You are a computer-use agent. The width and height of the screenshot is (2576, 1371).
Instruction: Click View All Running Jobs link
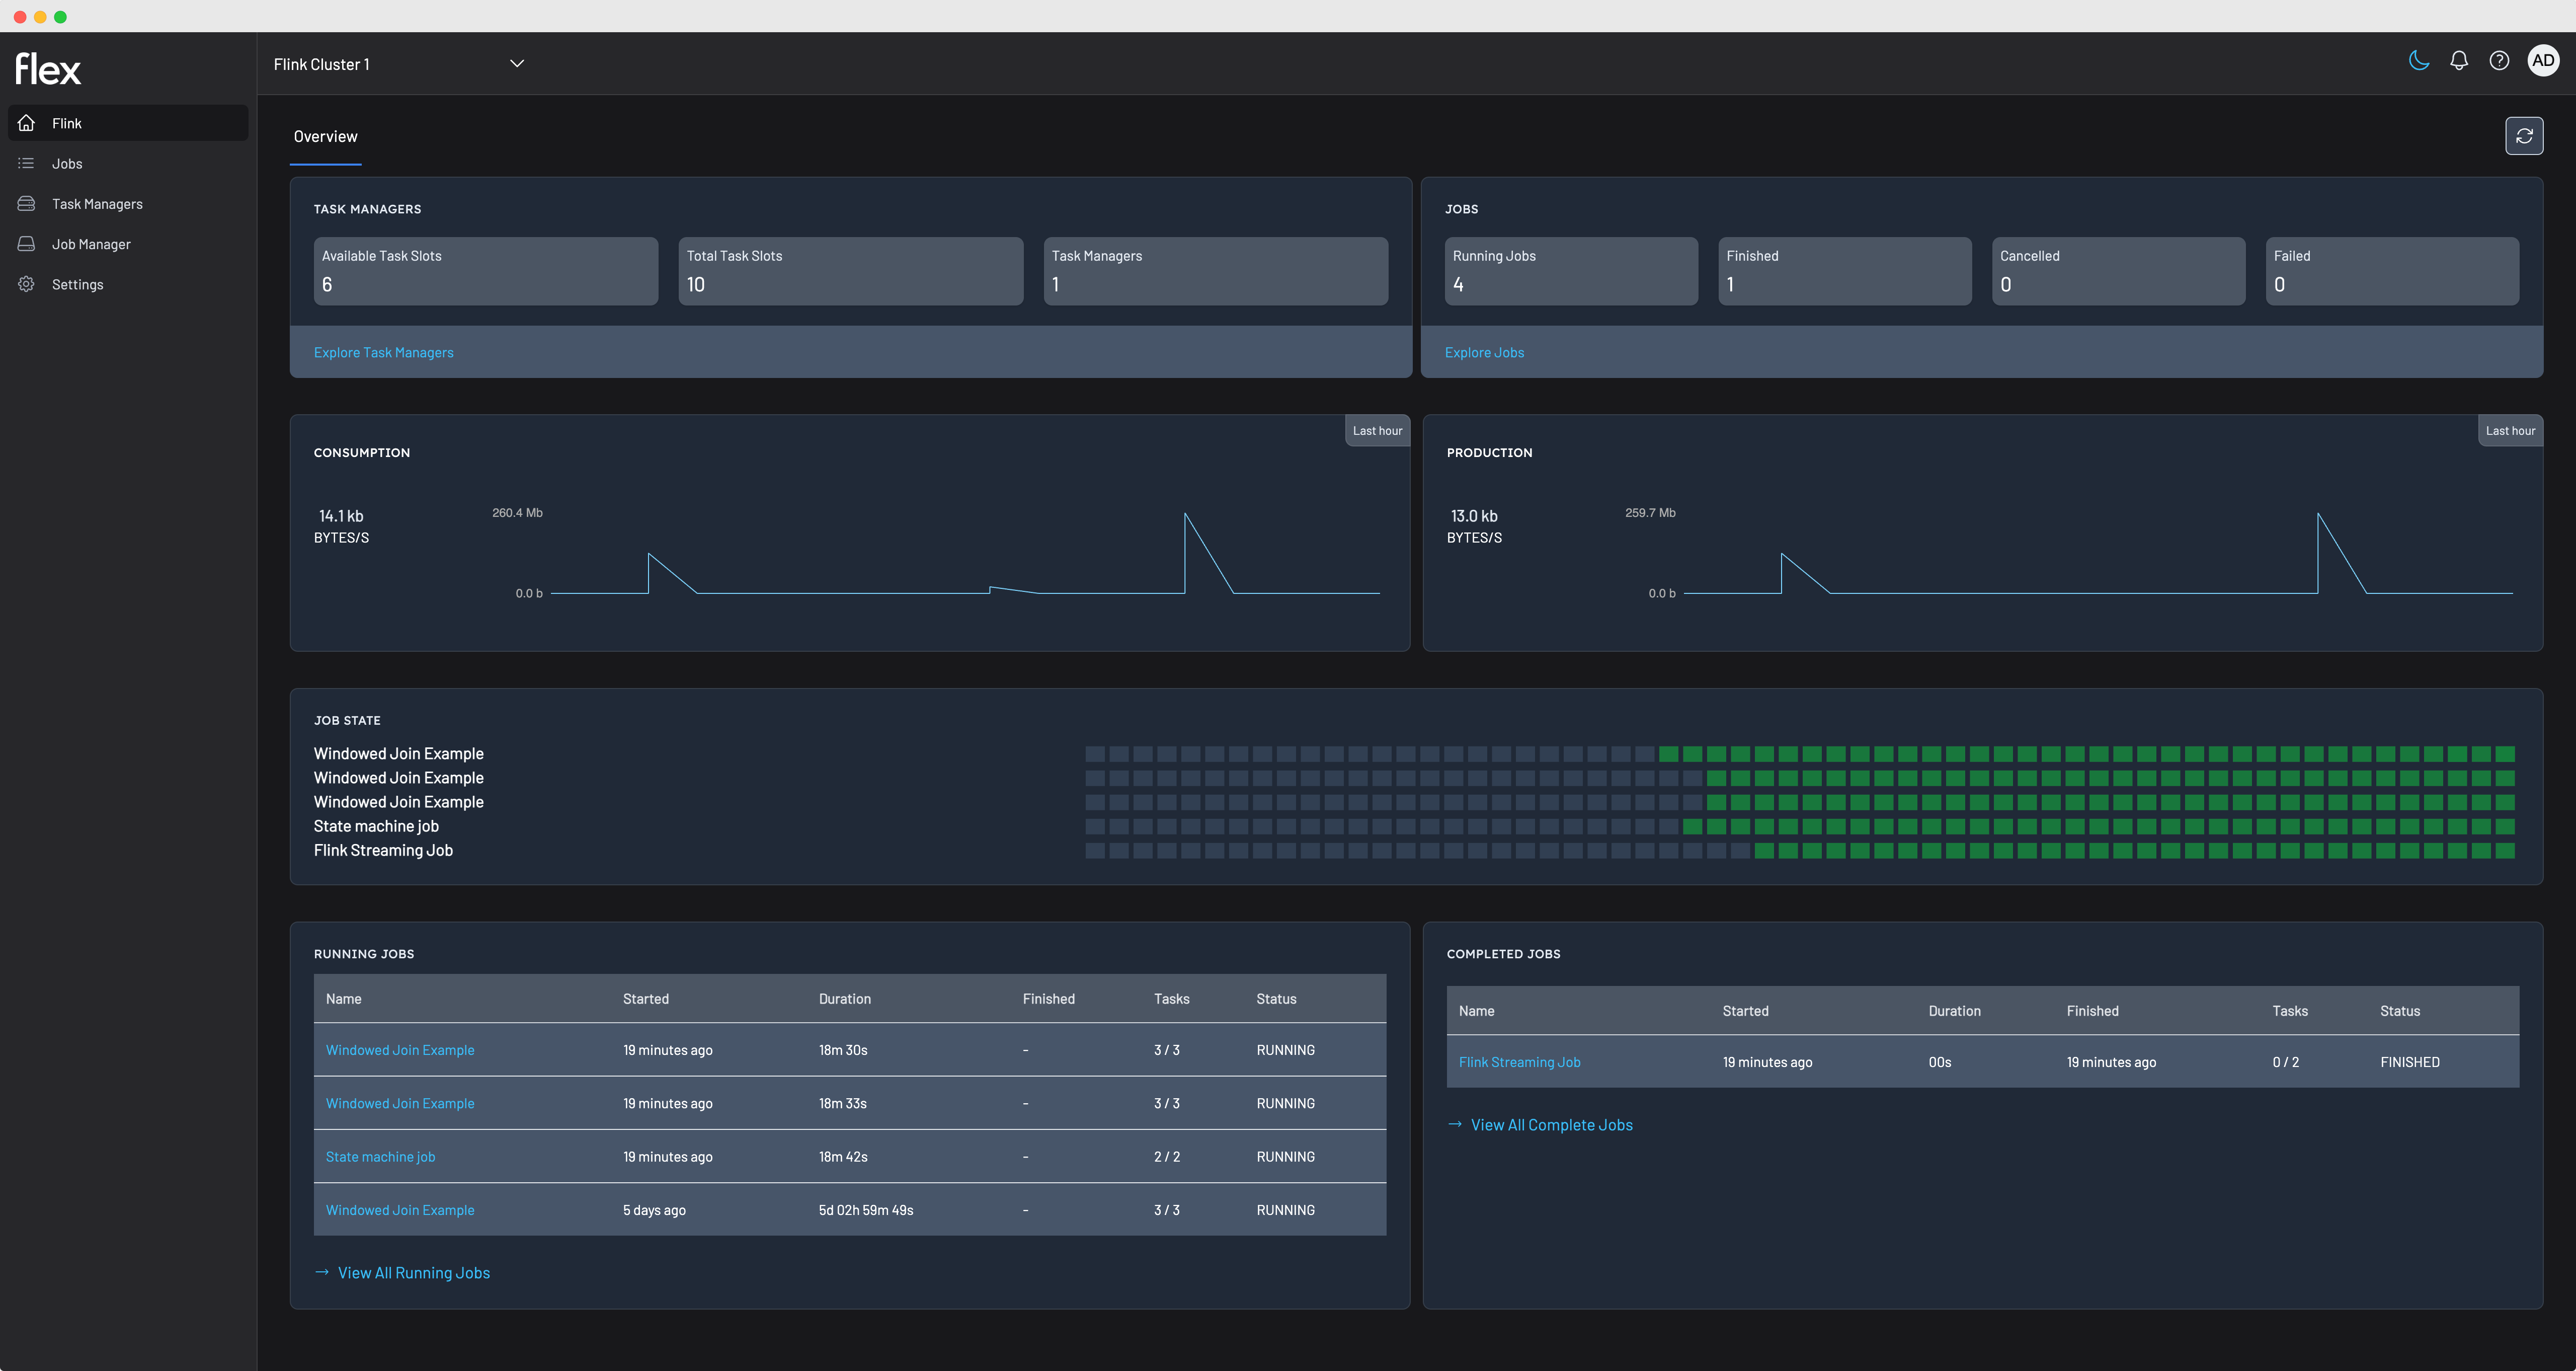[413, 1272]
